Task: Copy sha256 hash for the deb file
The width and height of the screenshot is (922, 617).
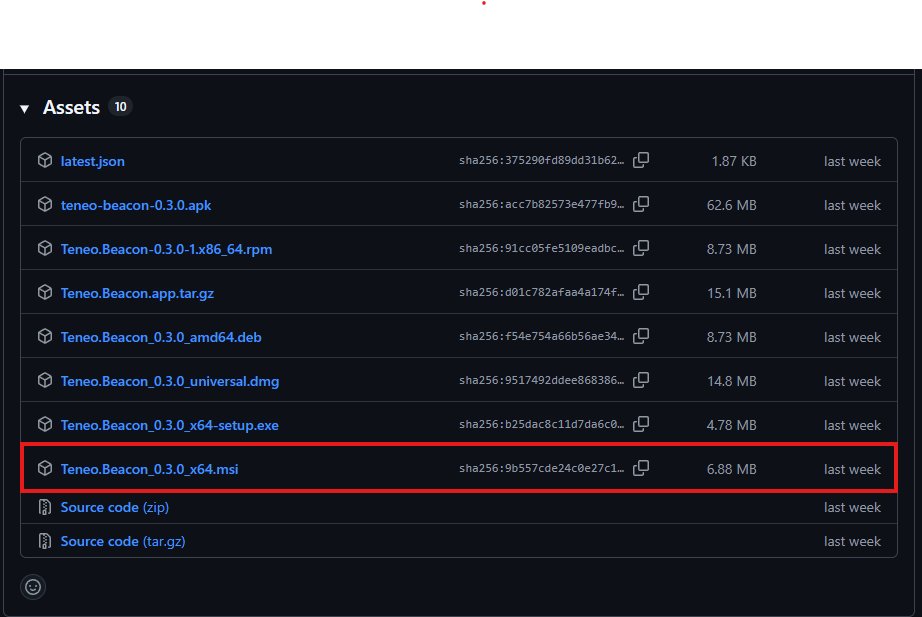Action: pyautogui.click(x=641, y=336)
